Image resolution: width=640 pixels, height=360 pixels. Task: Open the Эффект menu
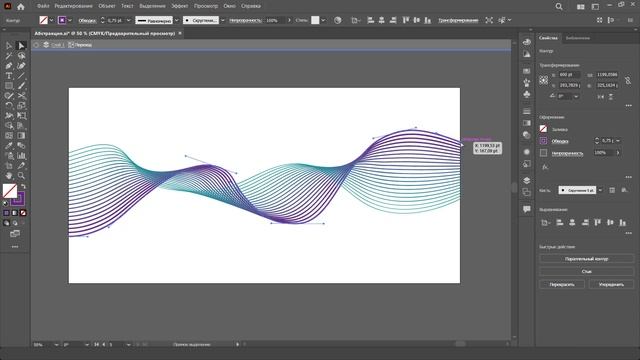[180, 6]
